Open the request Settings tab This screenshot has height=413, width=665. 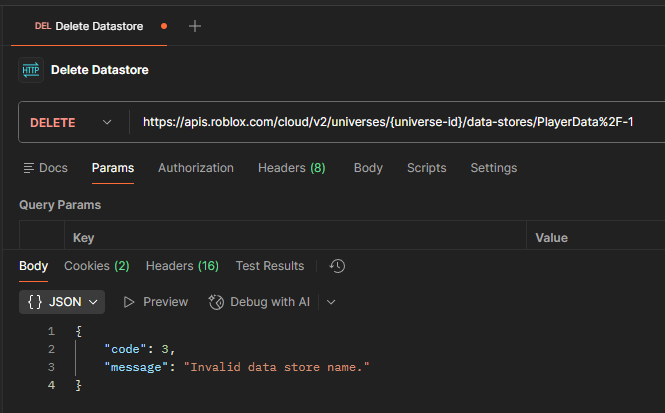[494, 168]
